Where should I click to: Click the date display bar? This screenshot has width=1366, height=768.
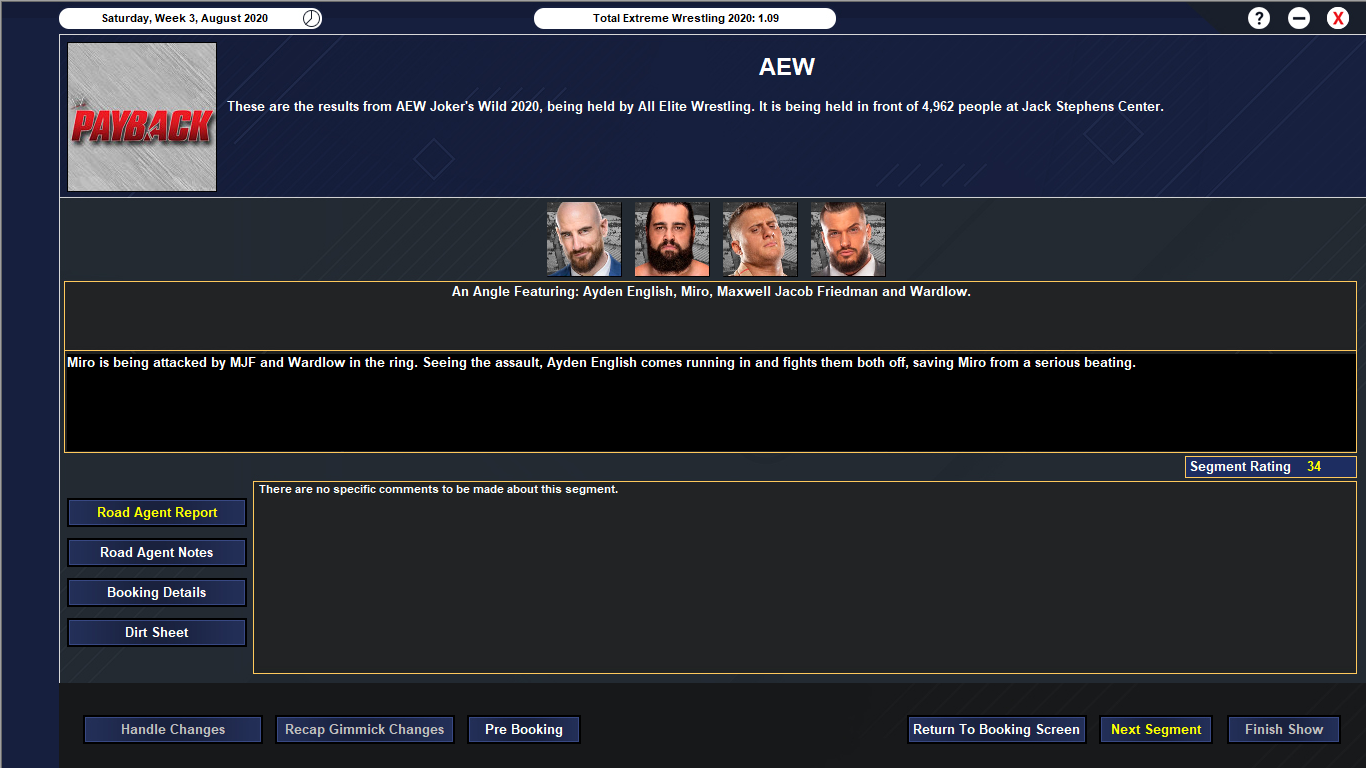[190, 18]
